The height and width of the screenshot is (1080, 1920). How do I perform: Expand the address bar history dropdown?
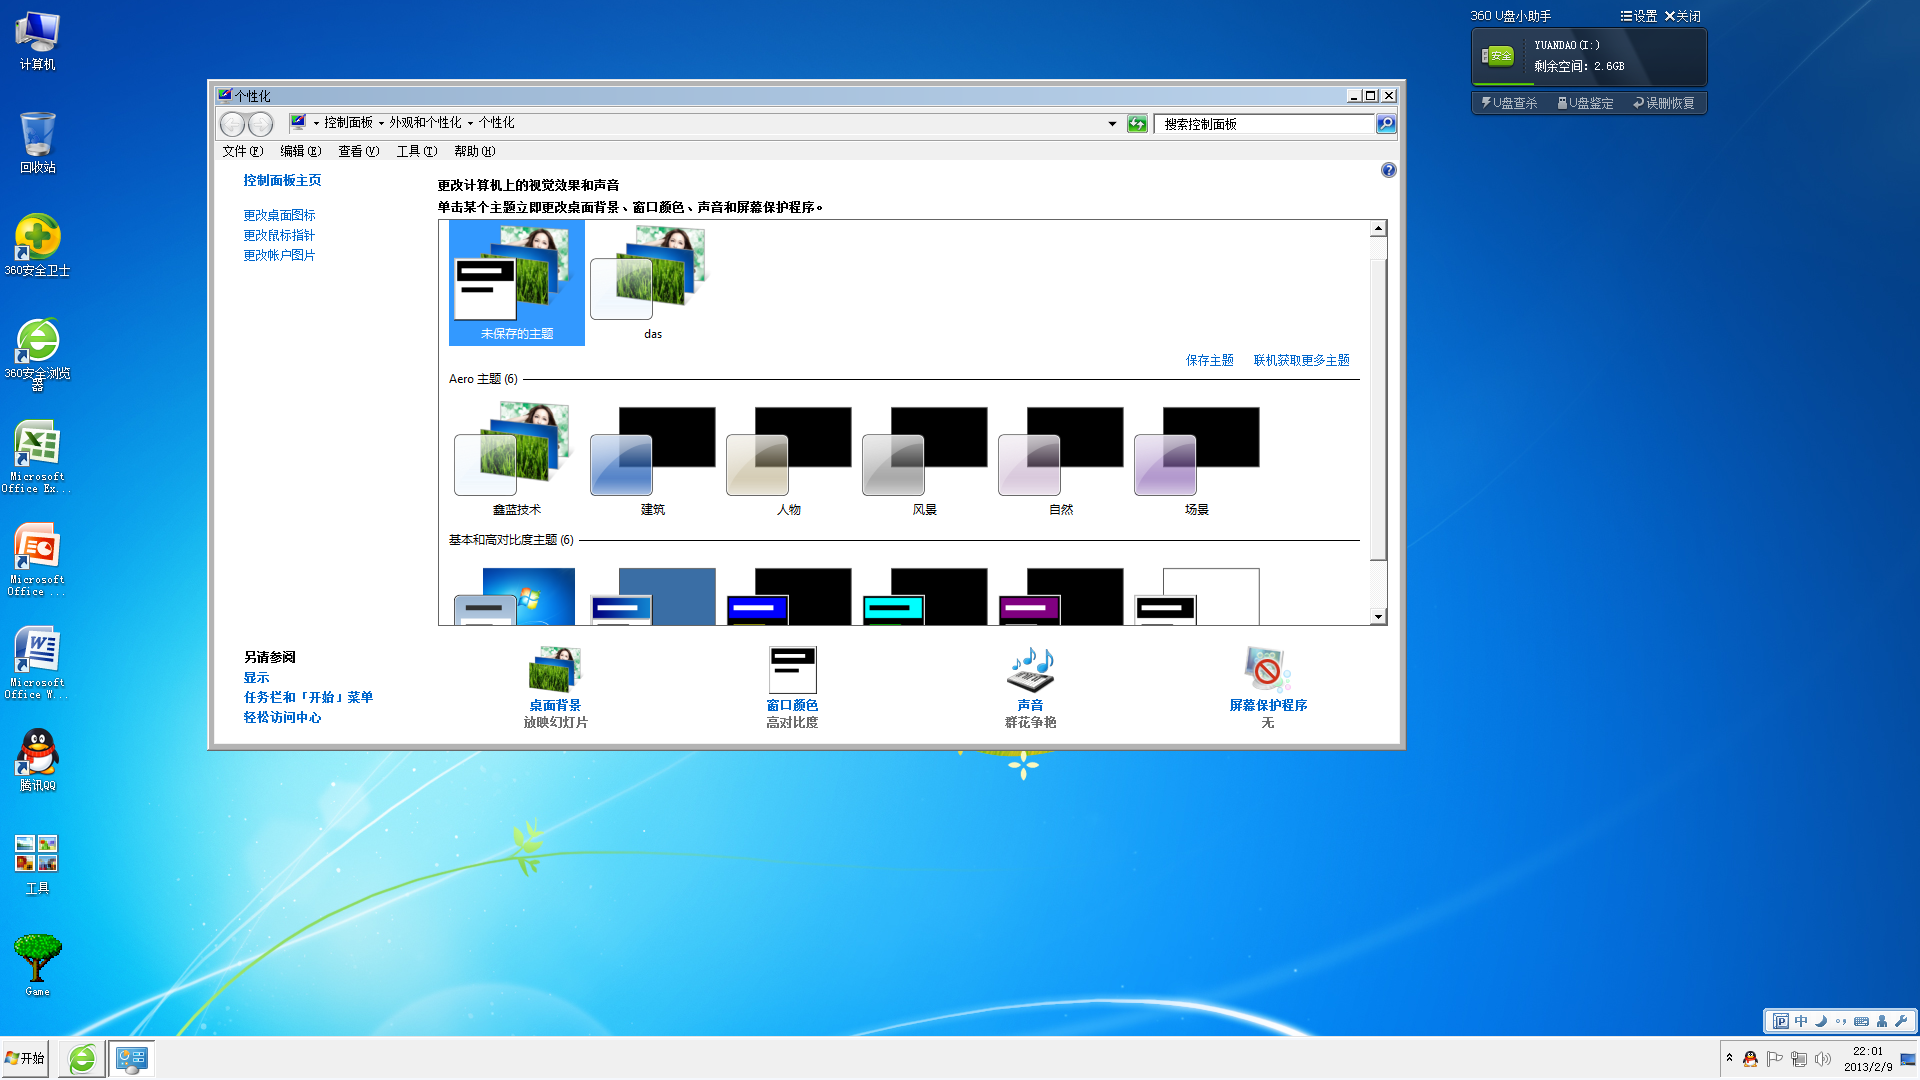[1112, 124]
